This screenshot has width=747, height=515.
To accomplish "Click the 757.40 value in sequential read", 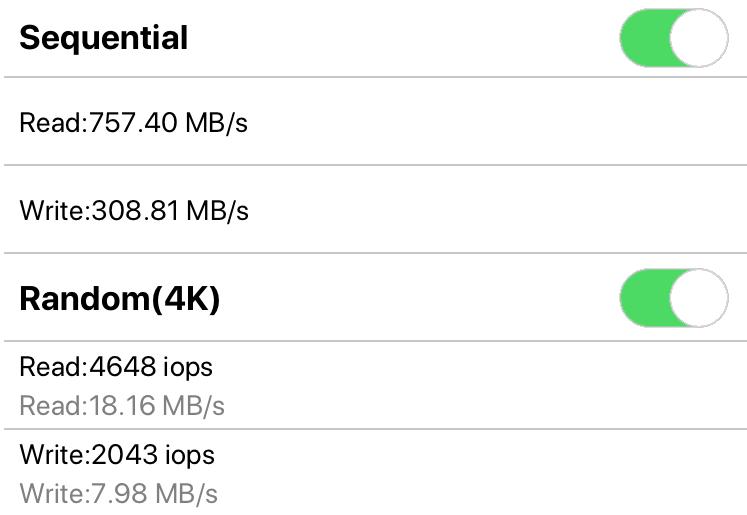I will tap(124, 124).
